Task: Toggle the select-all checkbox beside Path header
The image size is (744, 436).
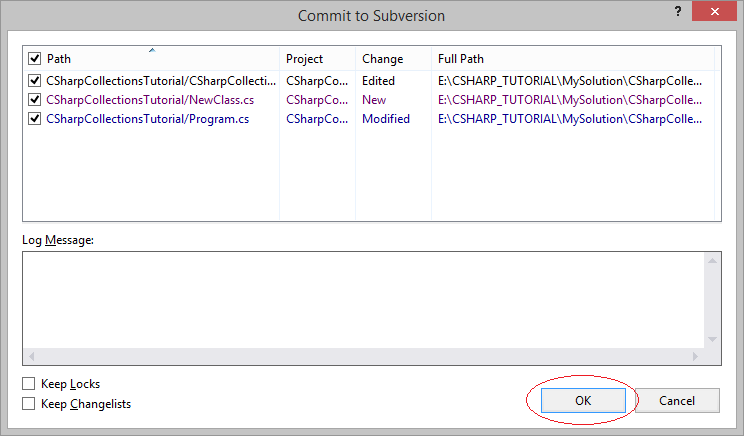Action: click(x=35, y=59)
